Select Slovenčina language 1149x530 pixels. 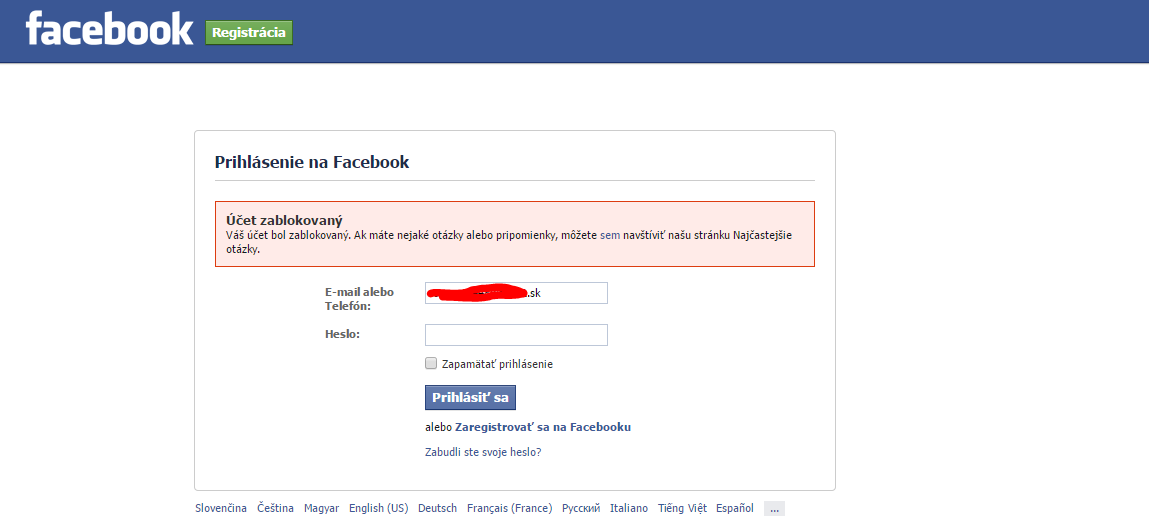(x=221, y=508)
